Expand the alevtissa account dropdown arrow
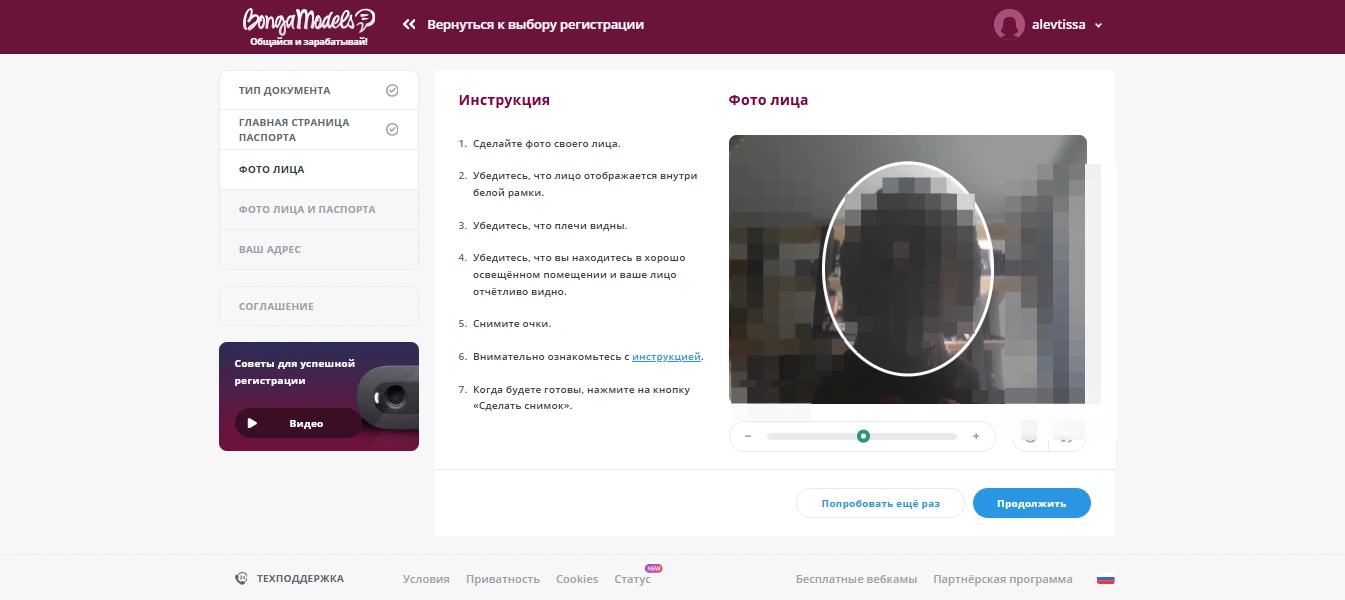The image size is (1345, 600). coord(1098,26)
